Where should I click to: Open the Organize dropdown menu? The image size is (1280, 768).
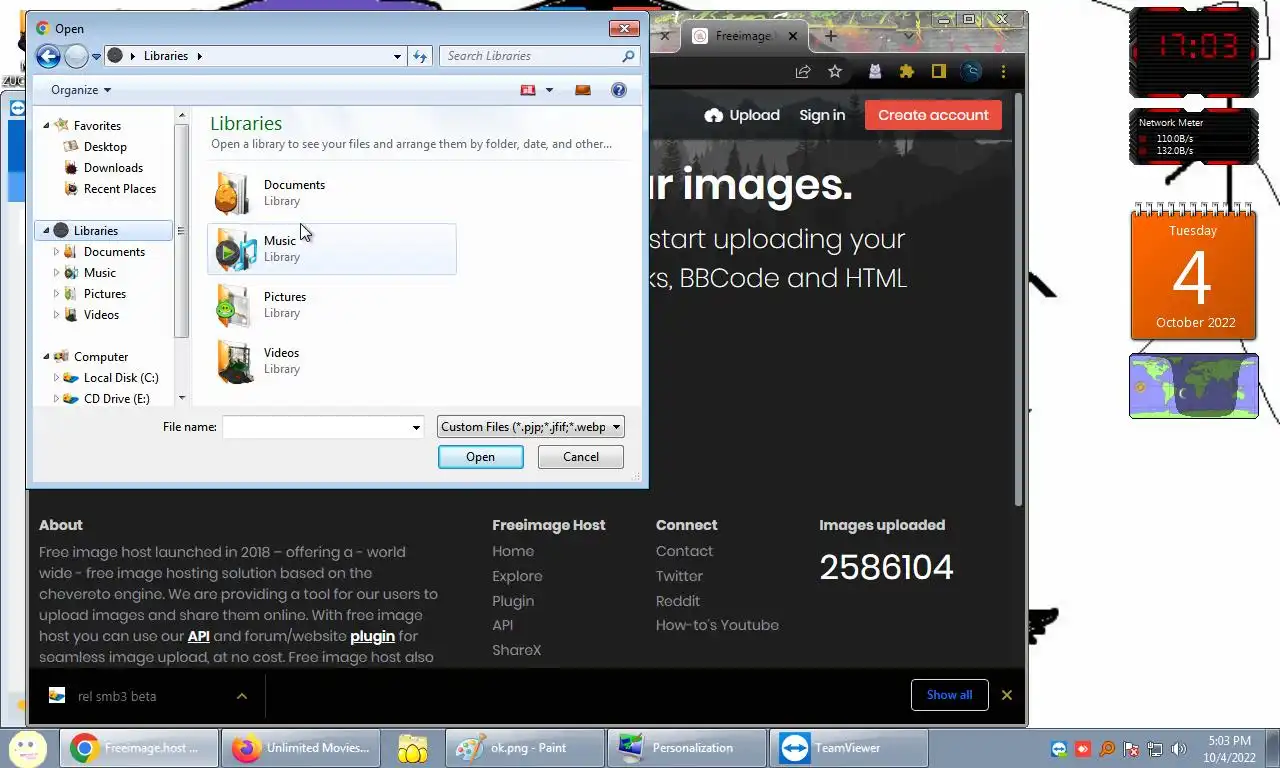(81, 90)
